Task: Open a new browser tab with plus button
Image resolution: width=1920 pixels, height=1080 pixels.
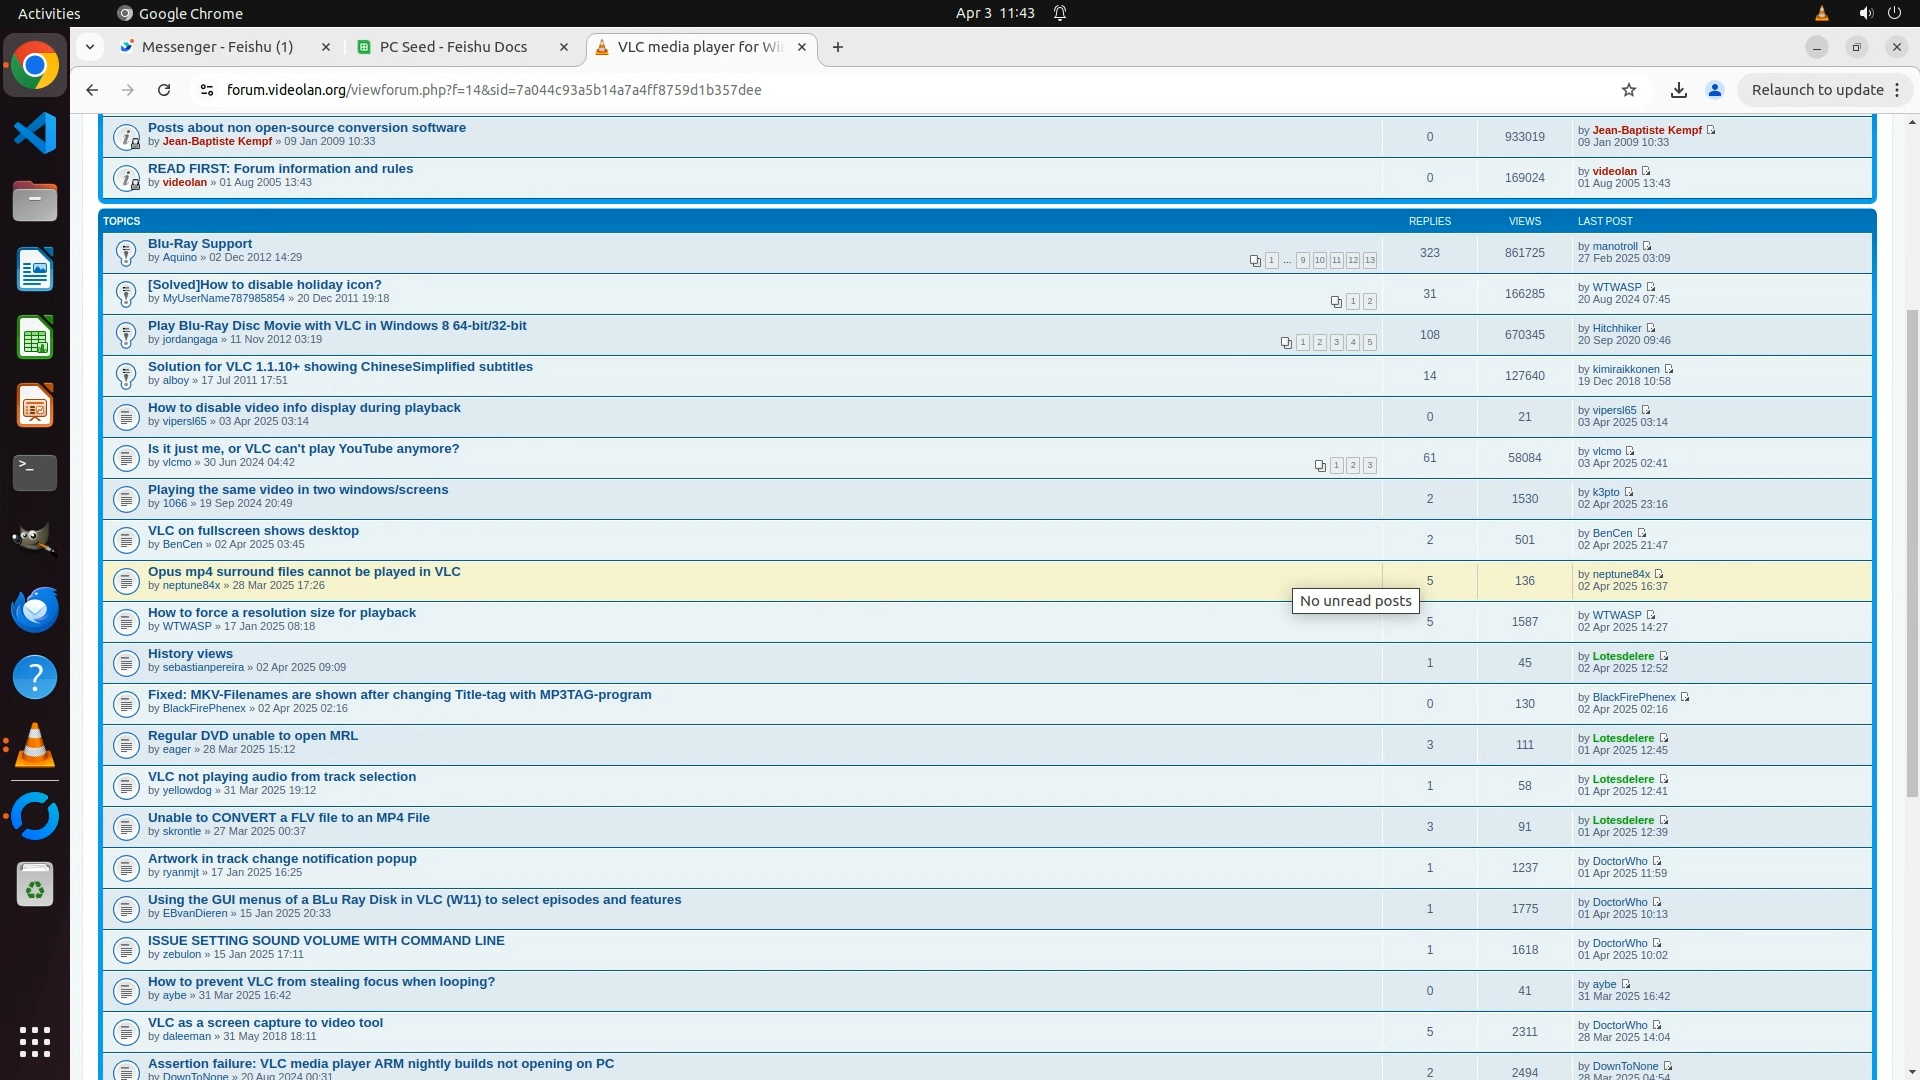Action: 838,47
